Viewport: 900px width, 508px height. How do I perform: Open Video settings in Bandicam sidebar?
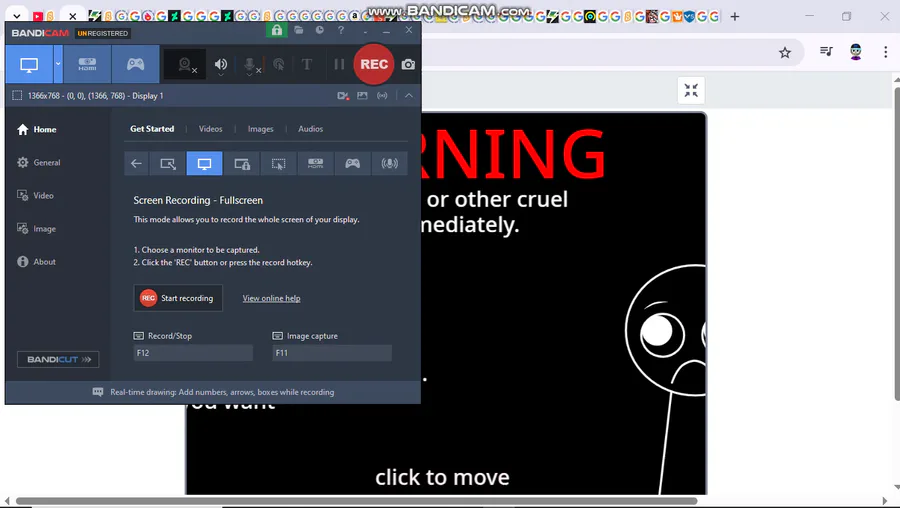tap(35, 196)
